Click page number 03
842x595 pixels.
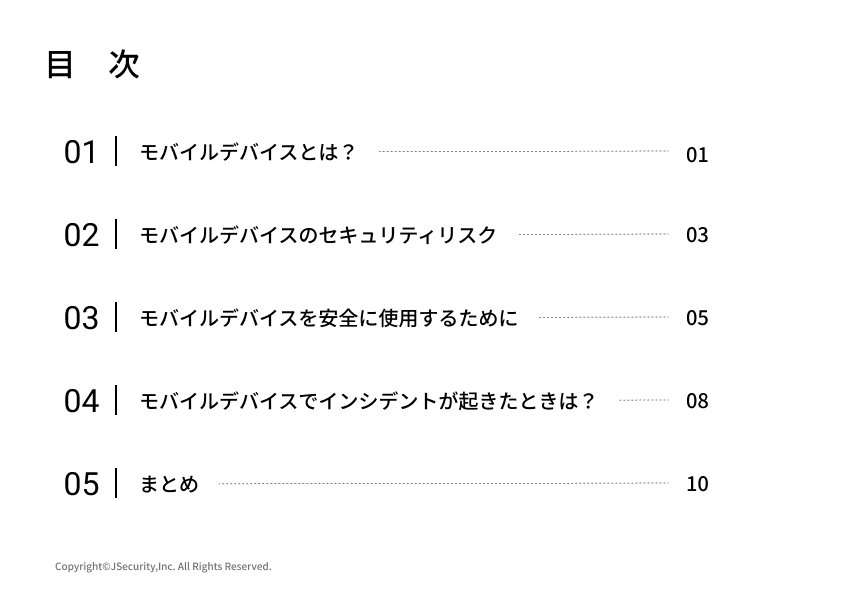[x=697, y=235]
